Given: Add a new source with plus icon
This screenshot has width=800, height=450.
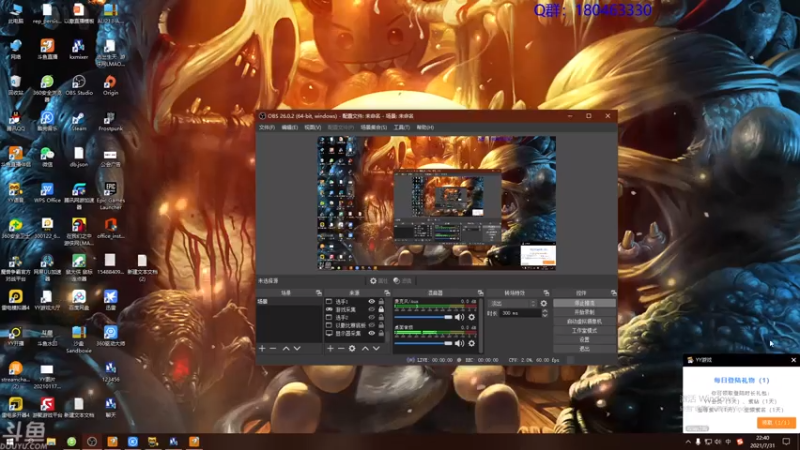Looking at the screenshot, I should (x=330, y=348).
